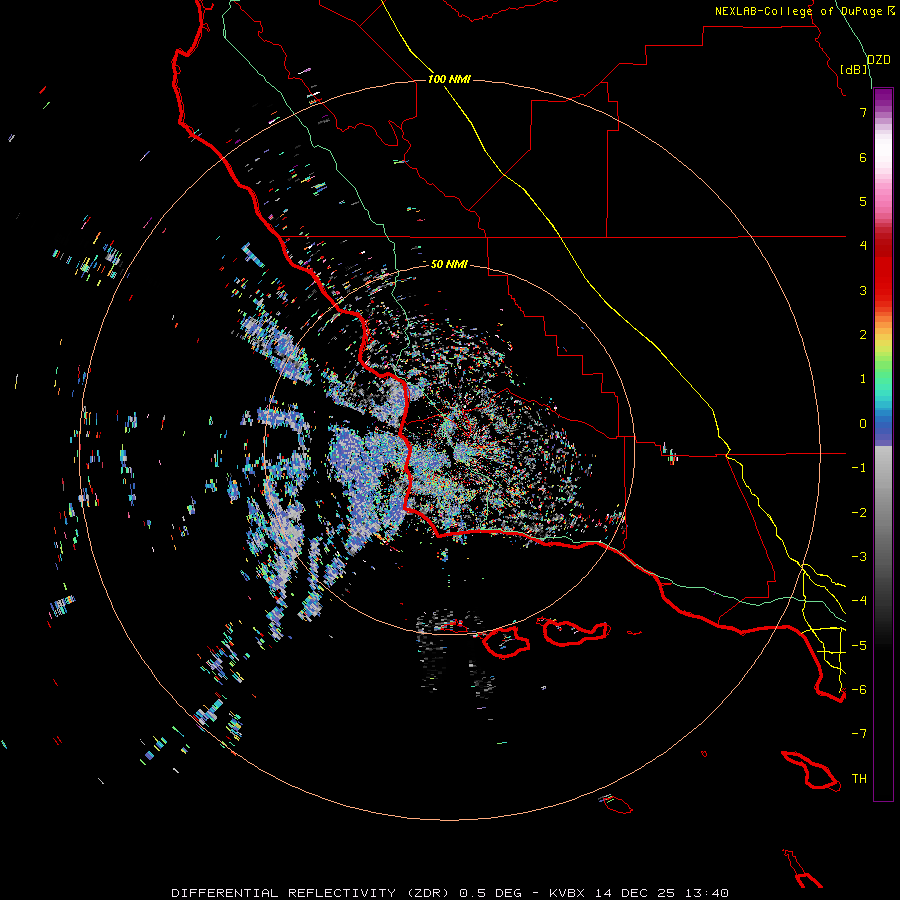Pick the -4 tick label
This screenshot has width=900, height=900.
tap(859, 601)
